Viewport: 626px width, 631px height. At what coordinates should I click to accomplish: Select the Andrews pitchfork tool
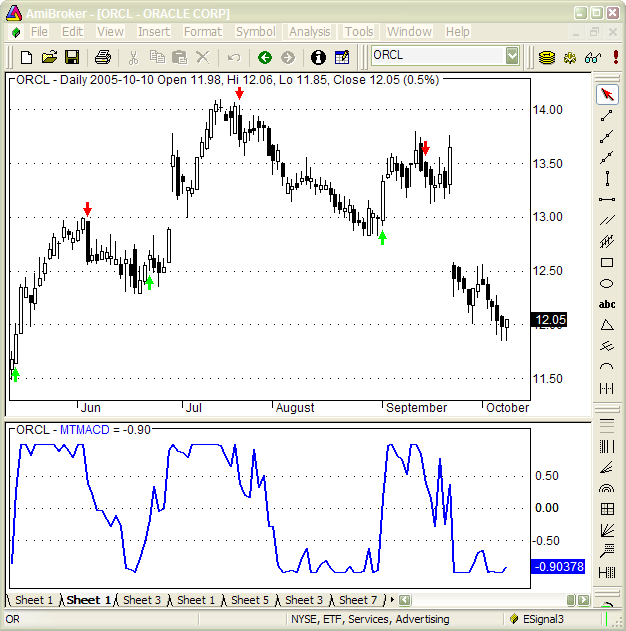point(607,346)
